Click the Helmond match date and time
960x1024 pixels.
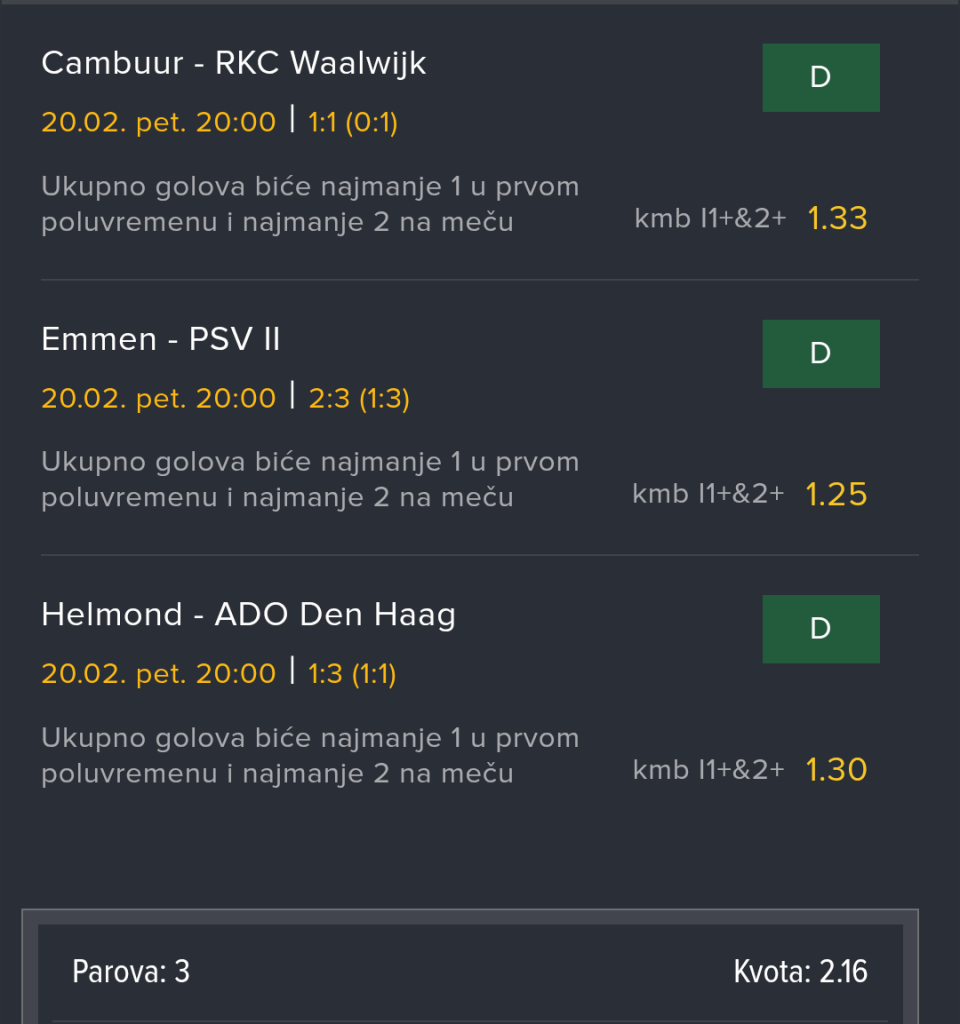point(158,675)
